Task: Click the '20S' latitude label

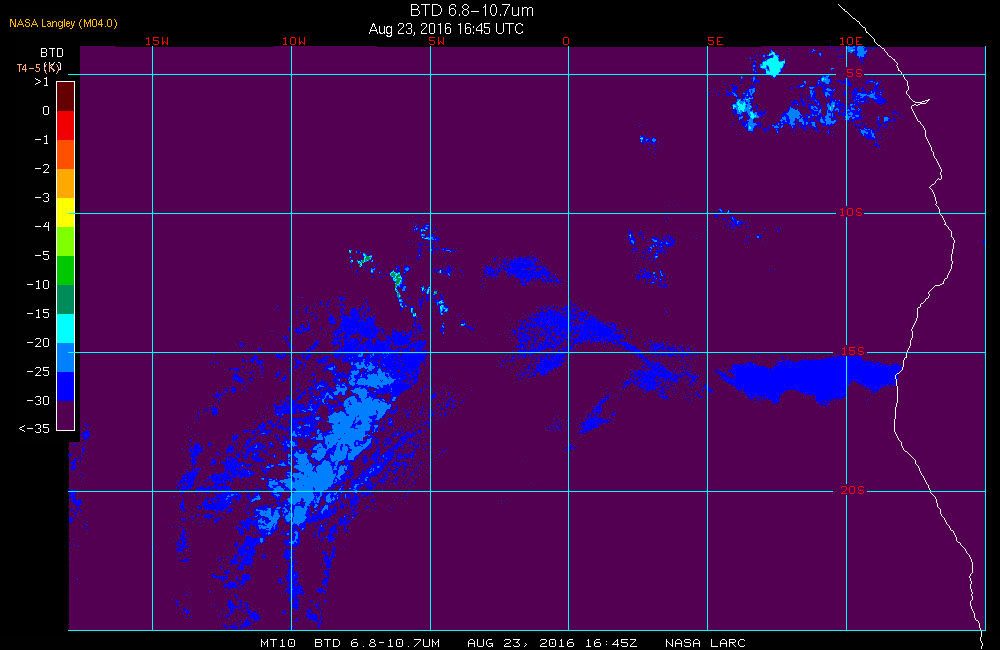Action: point(853,490)
